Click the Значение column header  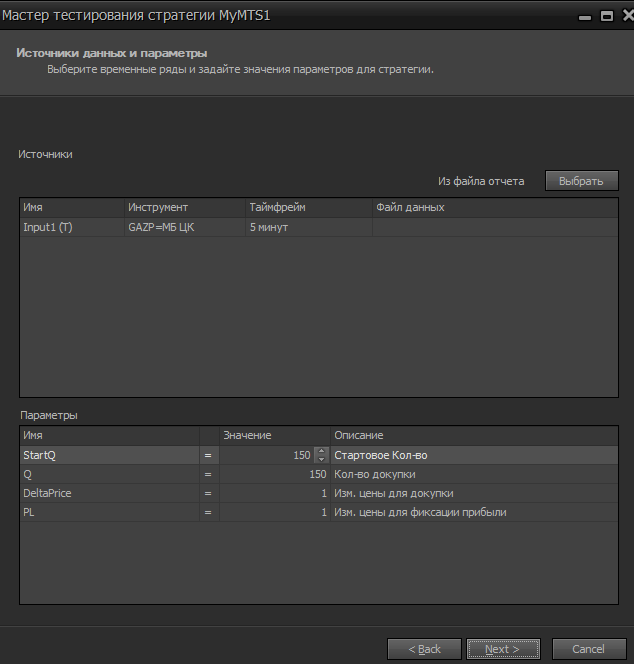tap(274, 435)
